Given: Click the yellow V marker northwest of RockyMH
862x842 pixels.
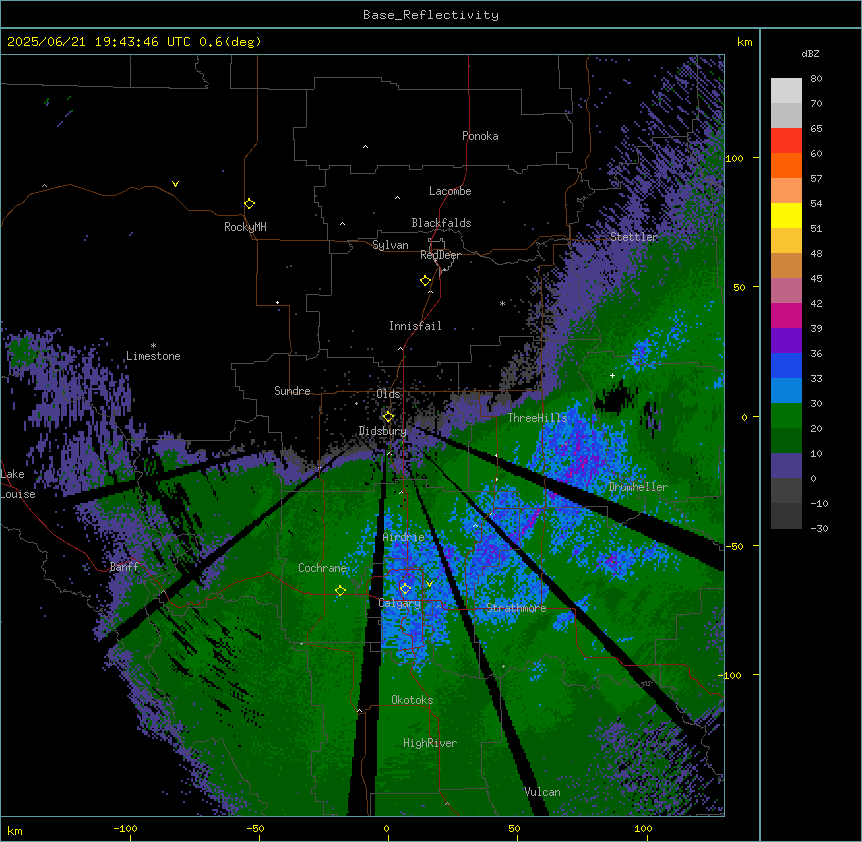Looking at the screenshot, I should 175,184.
